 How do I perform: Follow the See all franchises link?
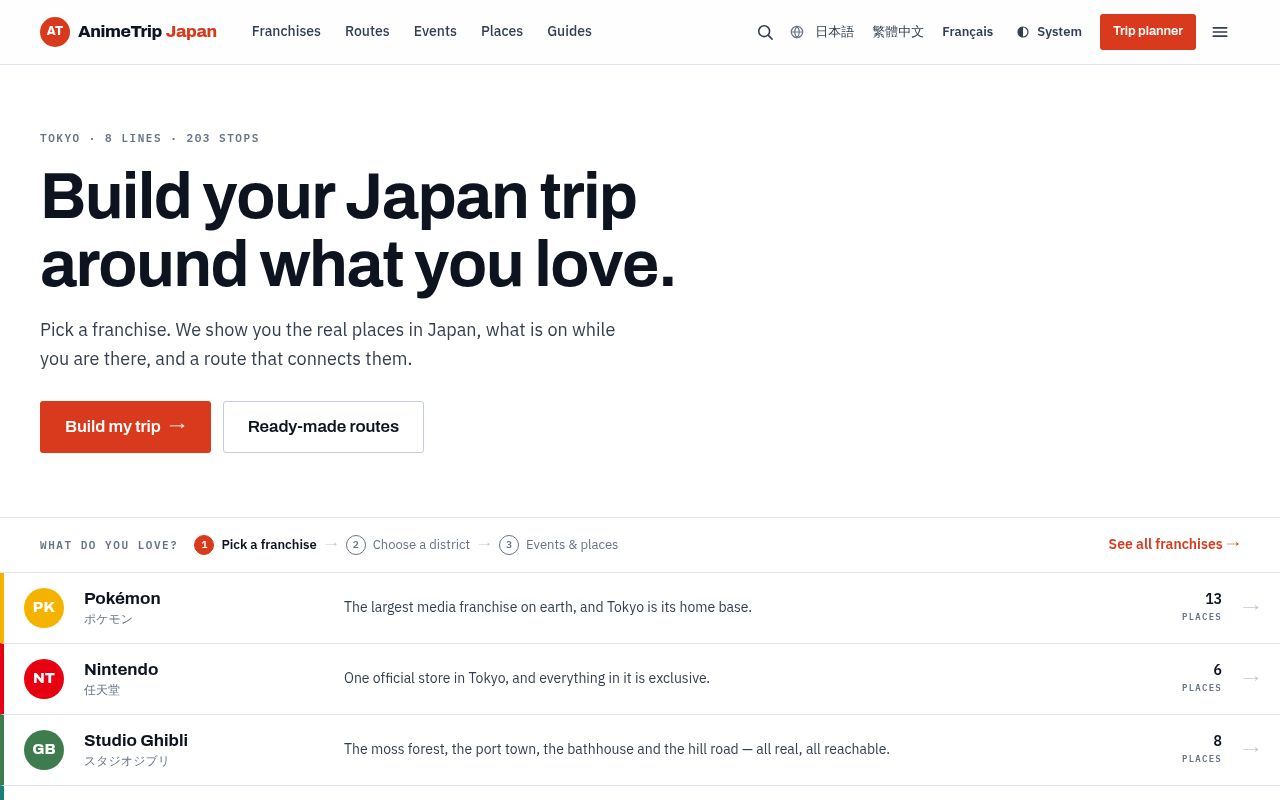[x=1174, y=544]
